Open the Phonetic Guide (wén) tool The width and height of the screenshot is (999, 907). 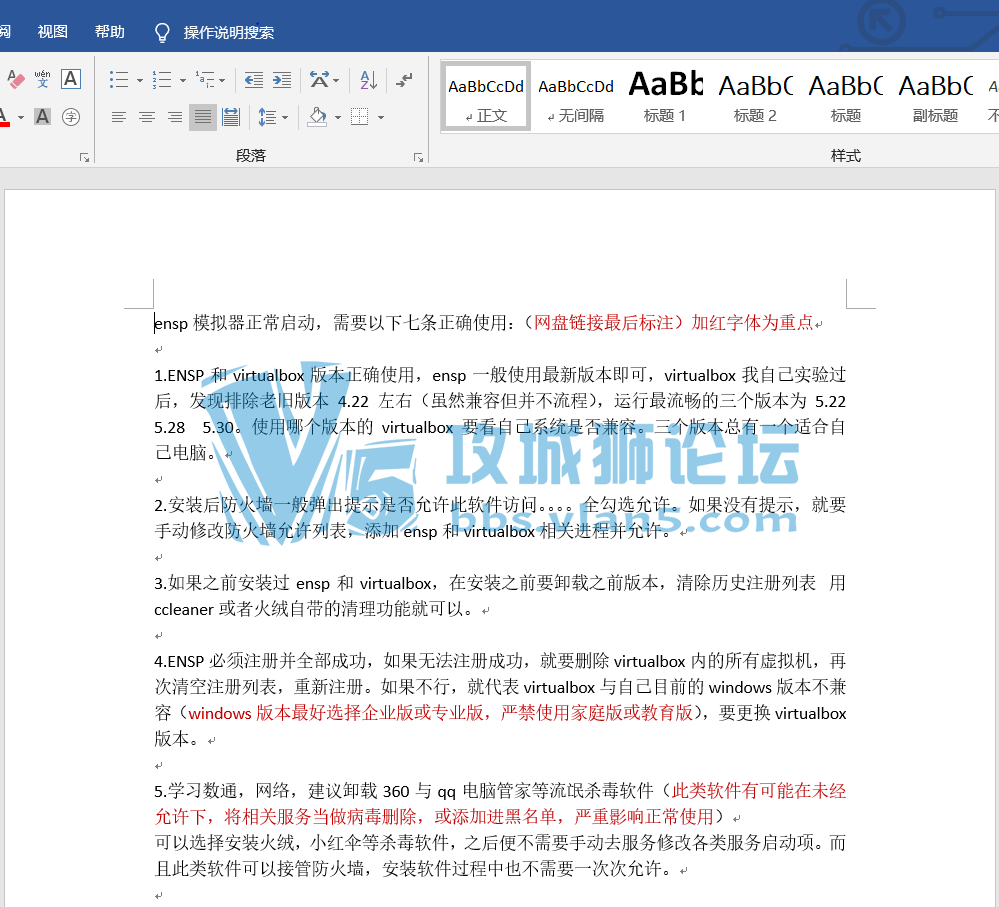(x=43, y=80)
